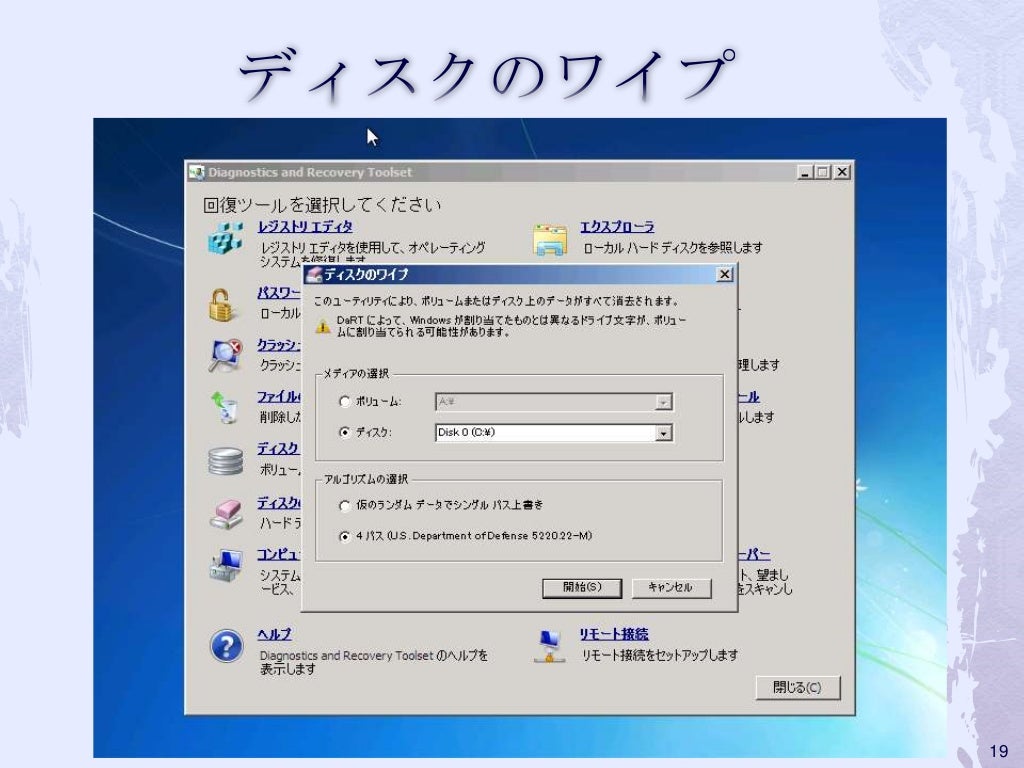Click the computer management icon
1024x768 pixels.
[x=225, y=566]
